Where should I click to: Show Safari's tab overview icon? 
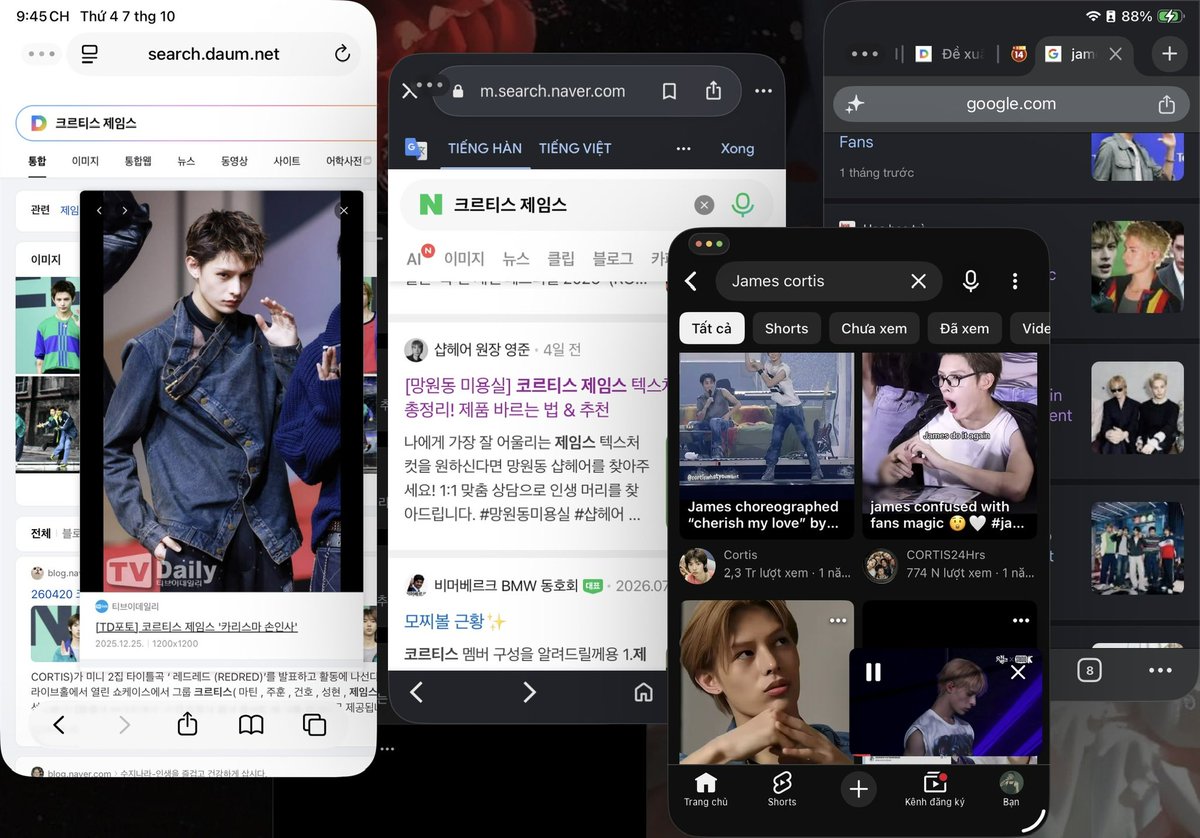tap(314, 725)
